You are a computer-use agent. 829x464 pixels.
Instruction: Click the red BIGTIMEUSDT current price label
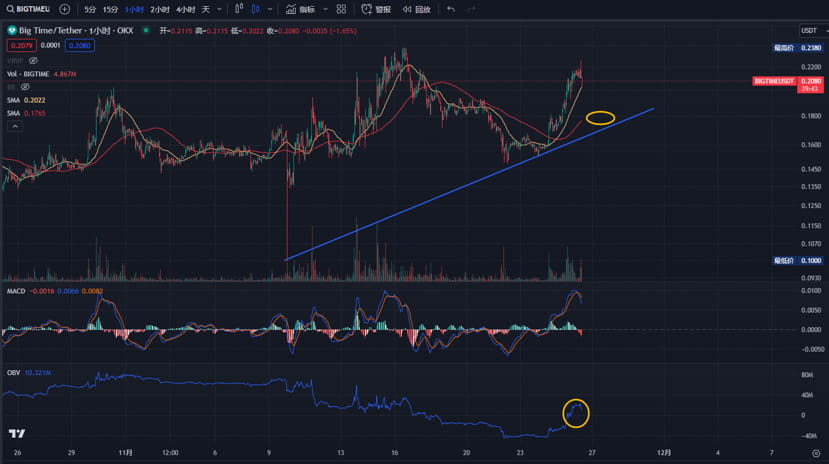pos(788,83)
